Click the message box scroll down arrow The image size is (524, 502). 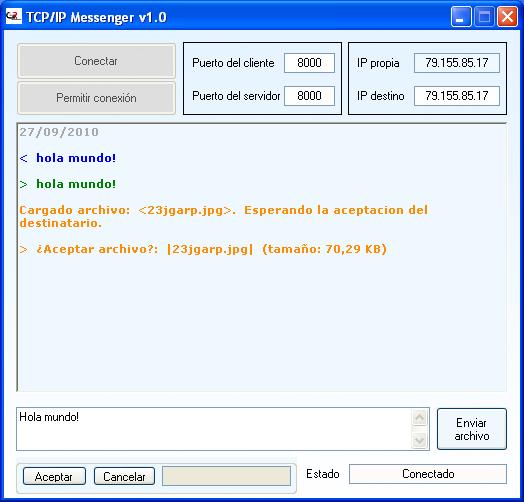tap(419, 440)
